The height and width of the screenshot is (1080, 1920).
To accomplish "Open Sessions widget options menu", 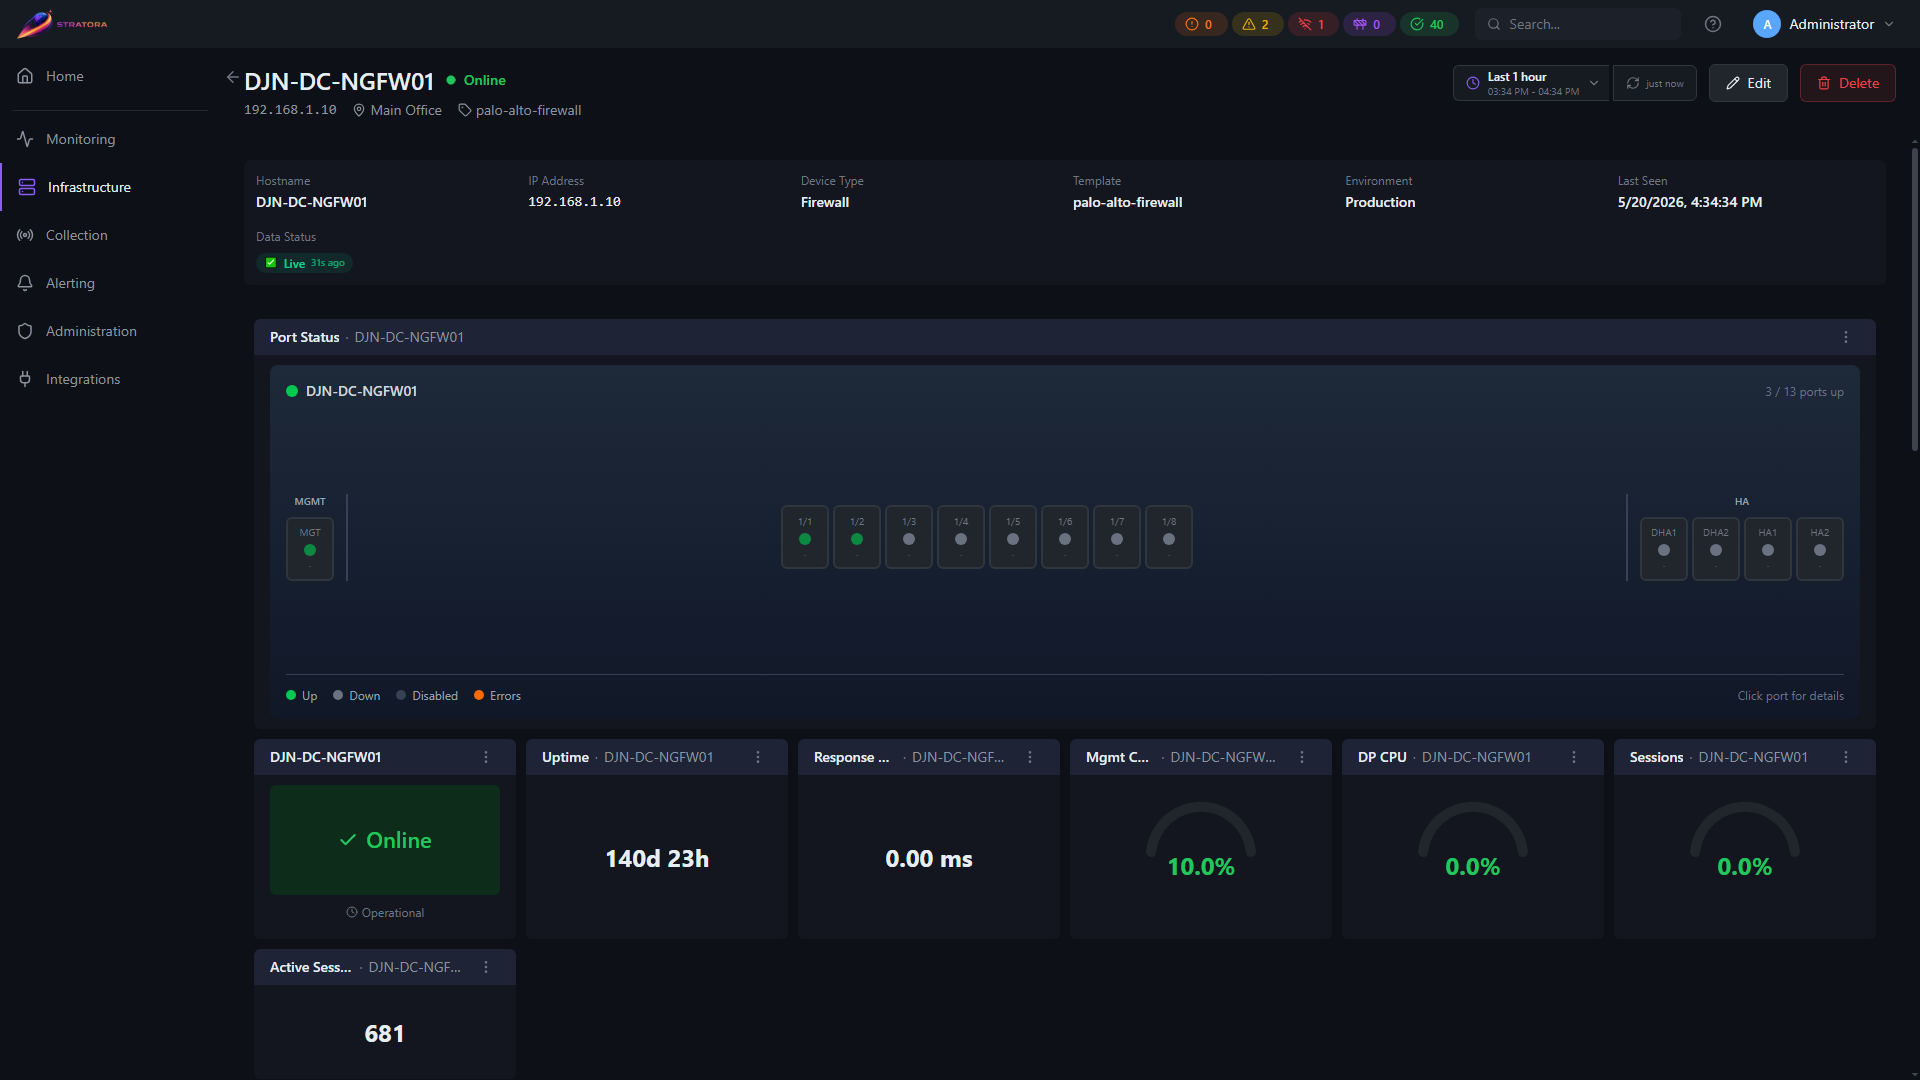I will coord(1846,757).
